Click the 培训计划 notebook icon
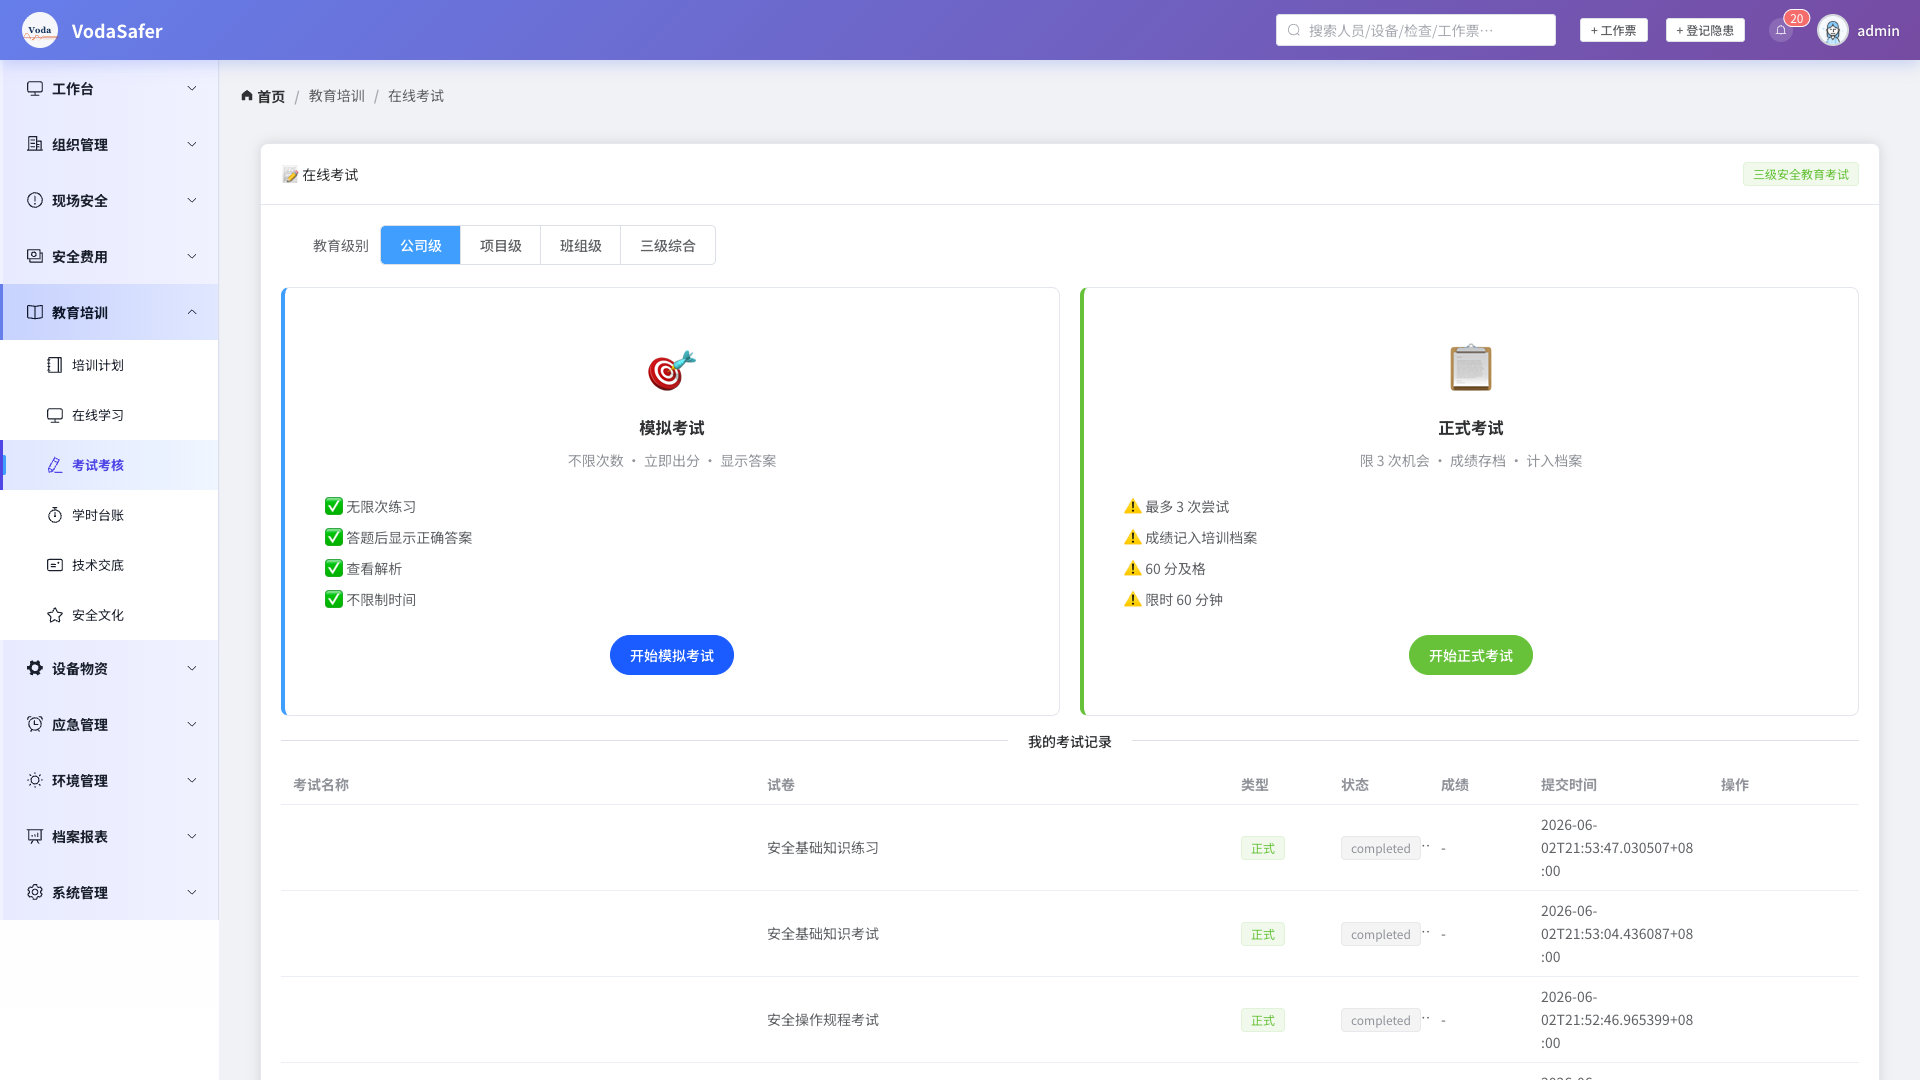The image size is (1920, 1080). click(x=55, y=365)
